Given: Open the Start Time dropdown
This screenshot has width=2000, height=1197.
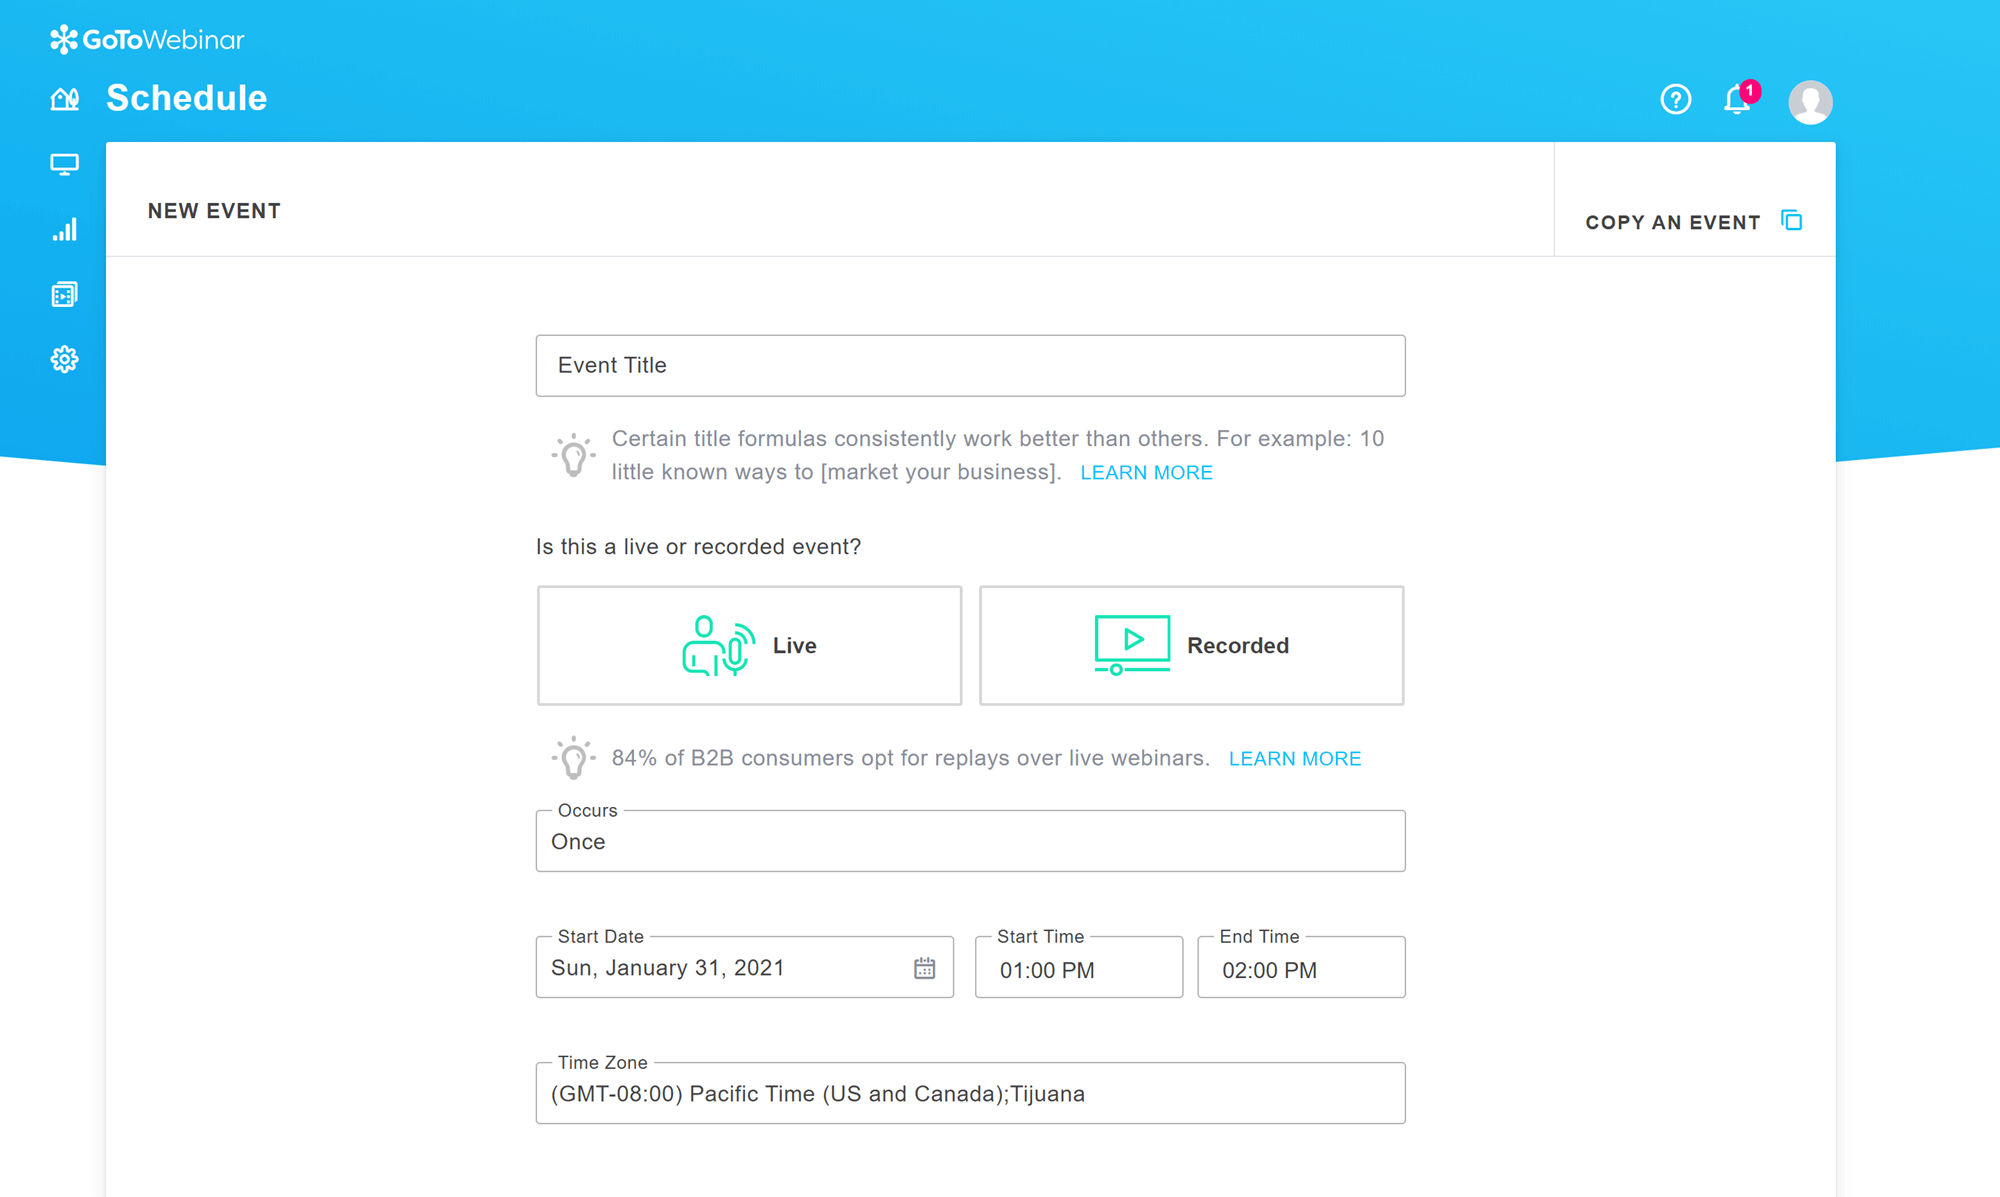Looking at the screenshot, I should [1078, 968].
